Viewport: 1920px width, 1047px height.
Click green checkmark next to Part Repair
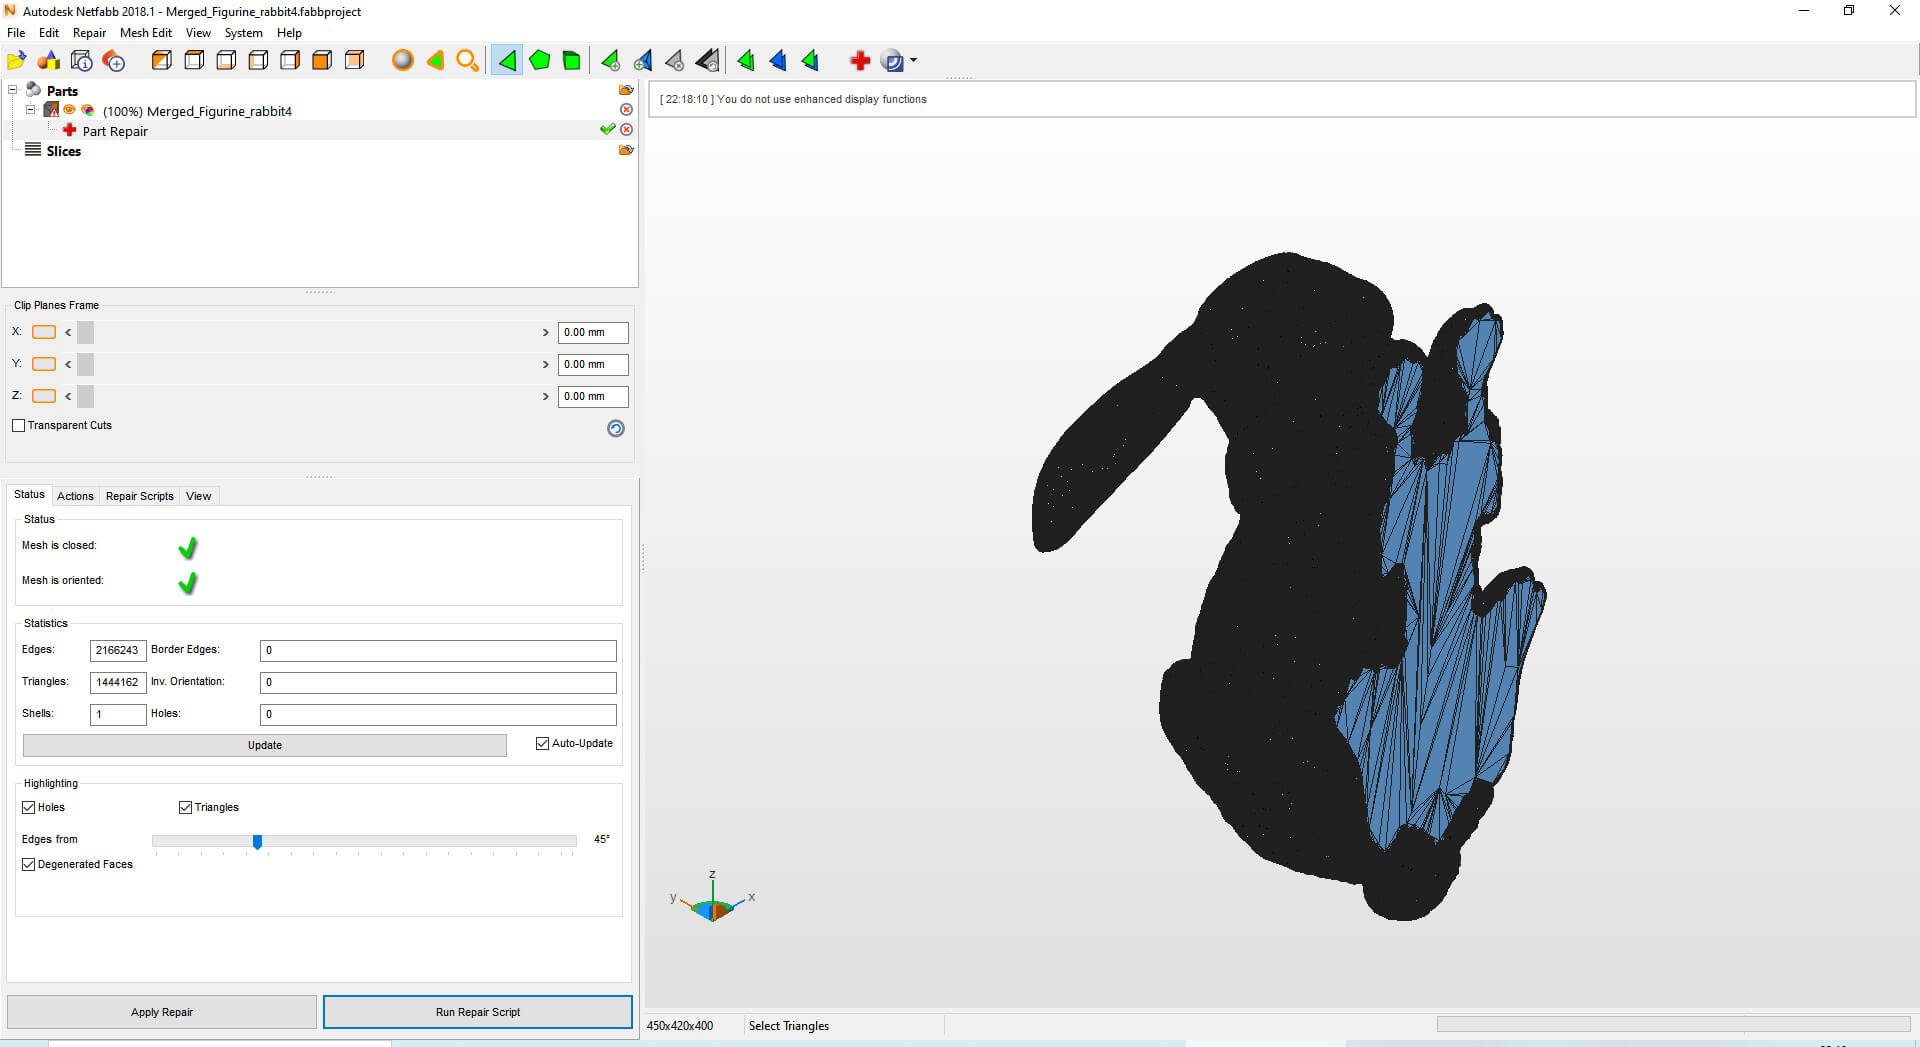(x=607, y=130)
